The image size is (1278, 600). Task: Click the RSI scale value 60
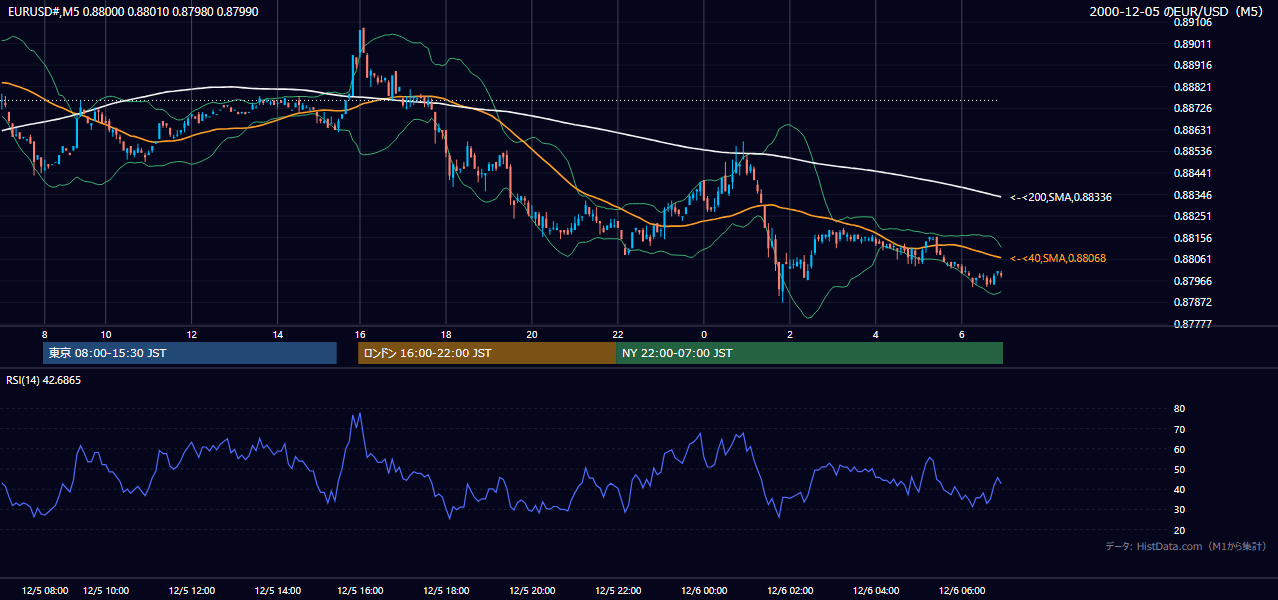click(1179, 449)
